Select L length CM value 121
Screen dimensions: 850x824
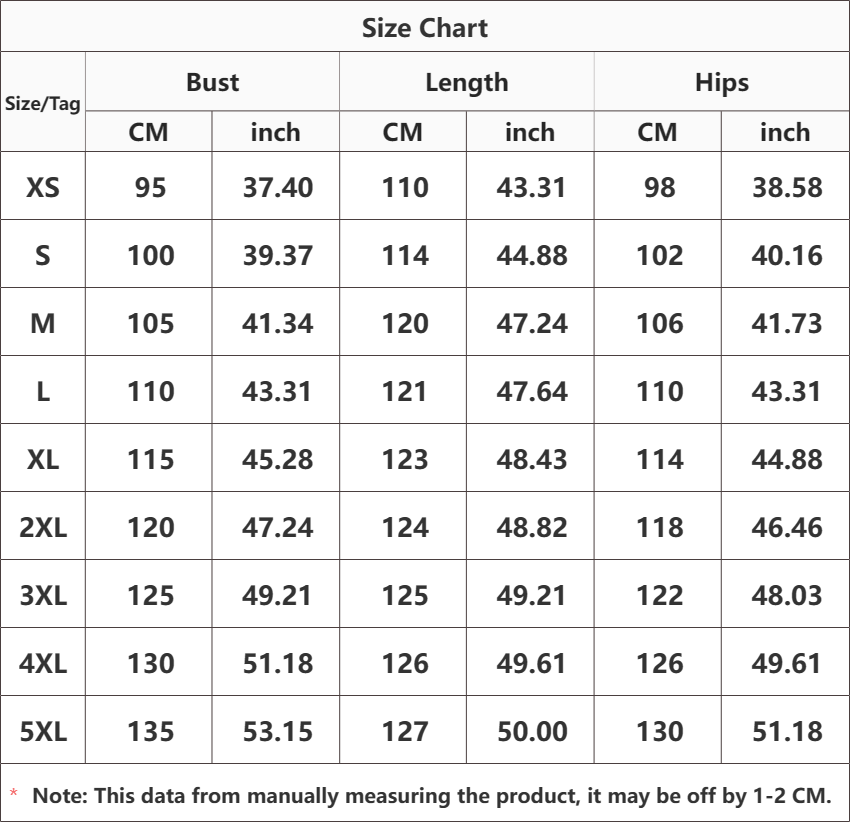(x=404, y=391)
